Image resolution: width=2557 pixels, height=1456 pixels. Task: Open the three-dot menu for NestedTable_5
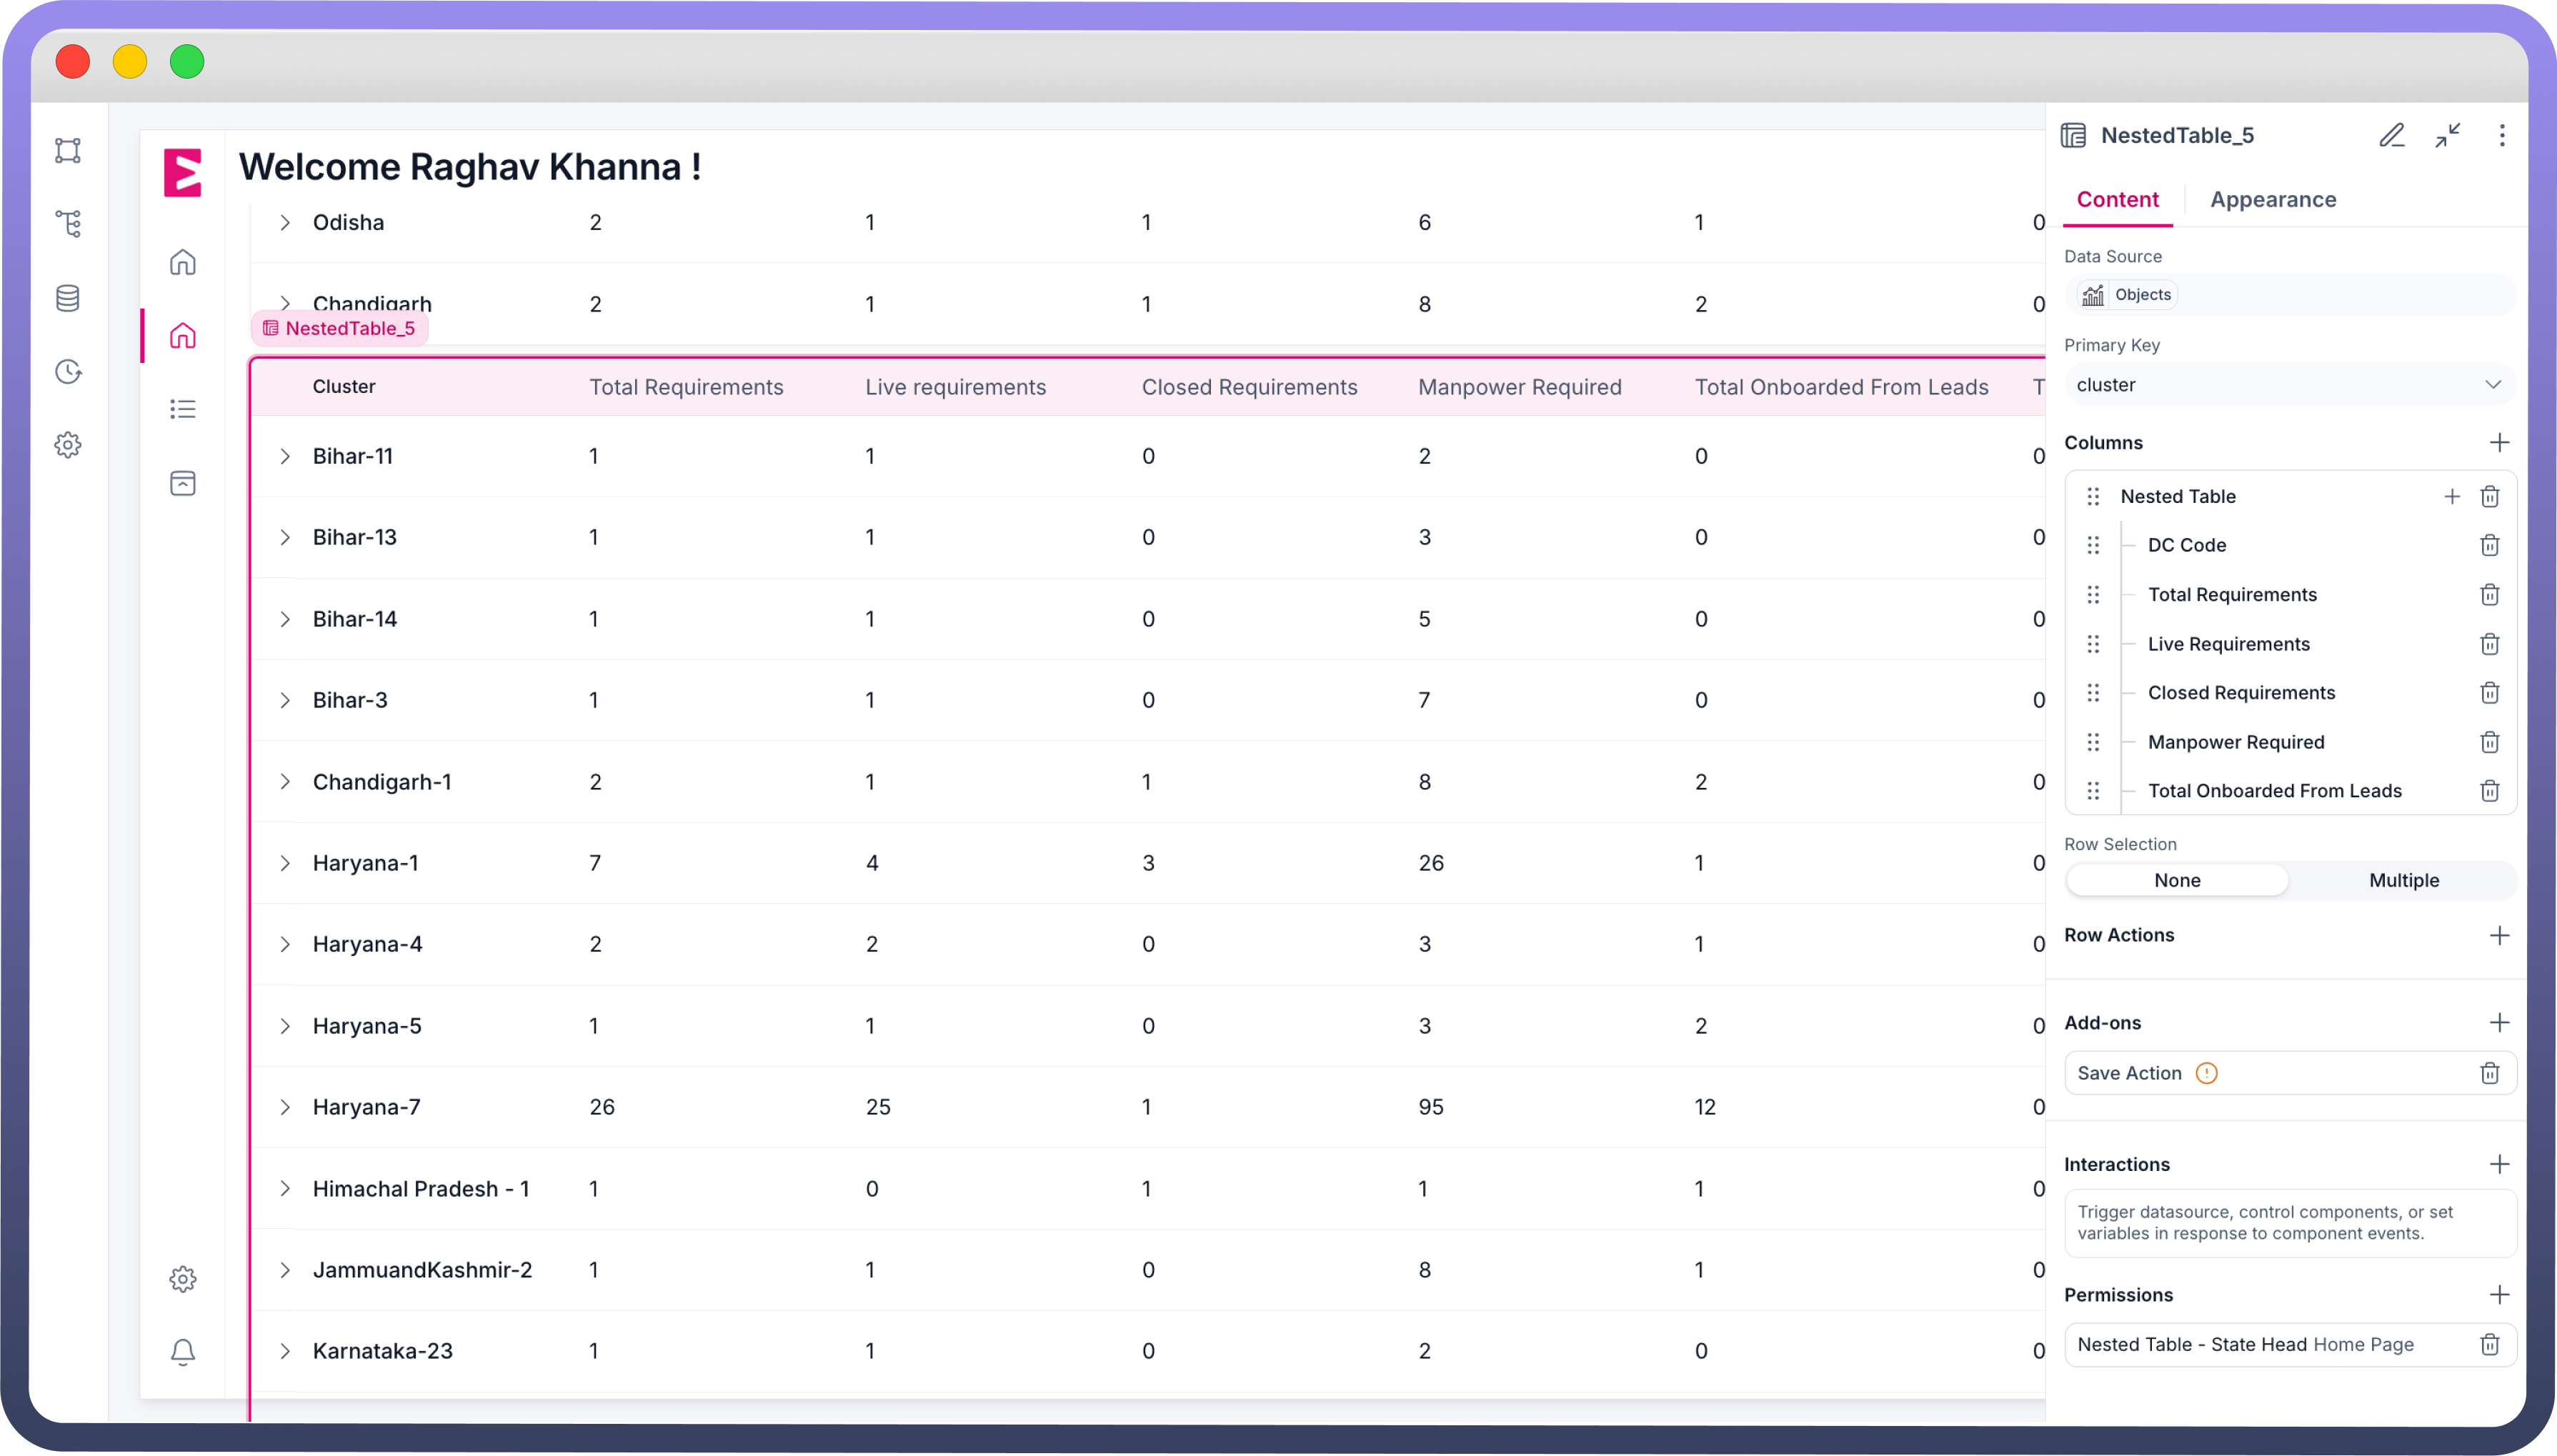pyautogui.click(x=2502, y=136)
